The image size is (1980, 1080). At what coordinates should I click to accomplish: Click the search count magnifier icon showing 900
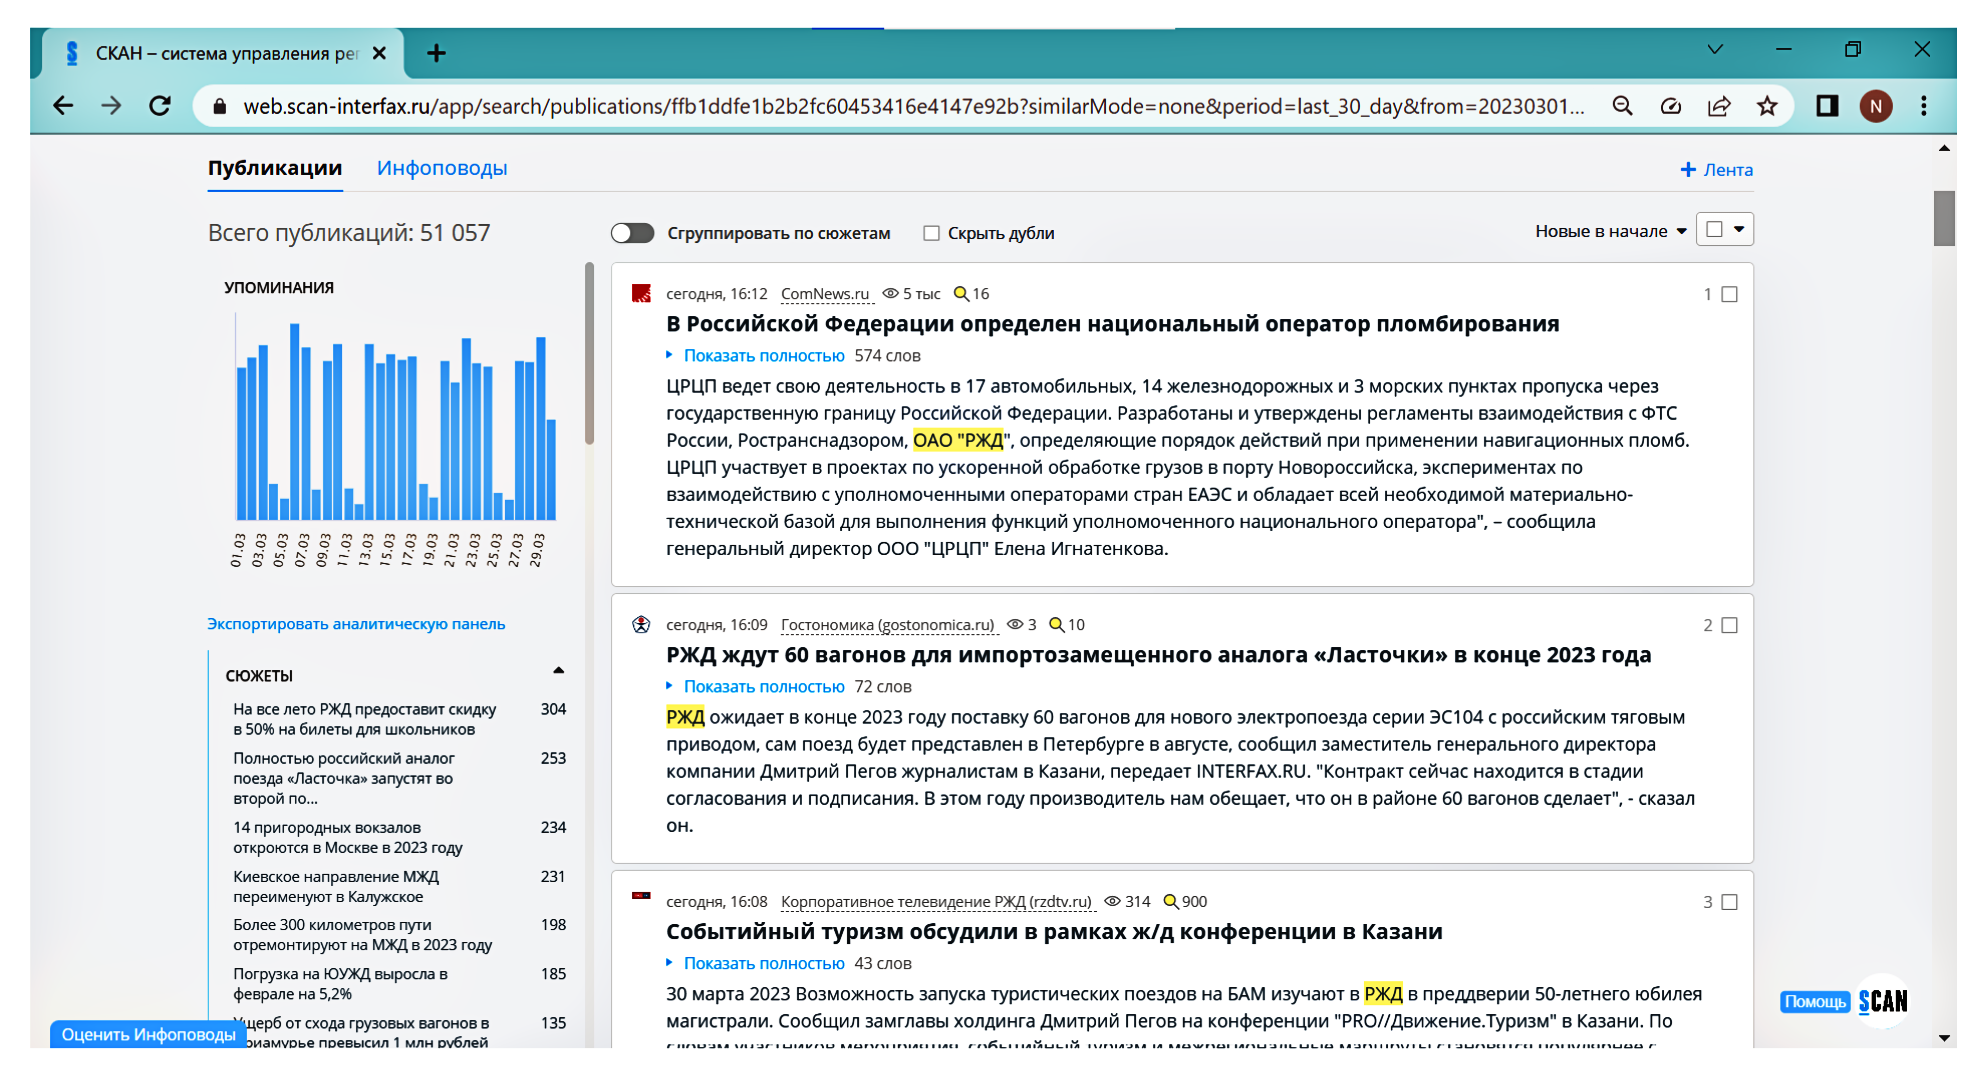tap(1170, 901)
